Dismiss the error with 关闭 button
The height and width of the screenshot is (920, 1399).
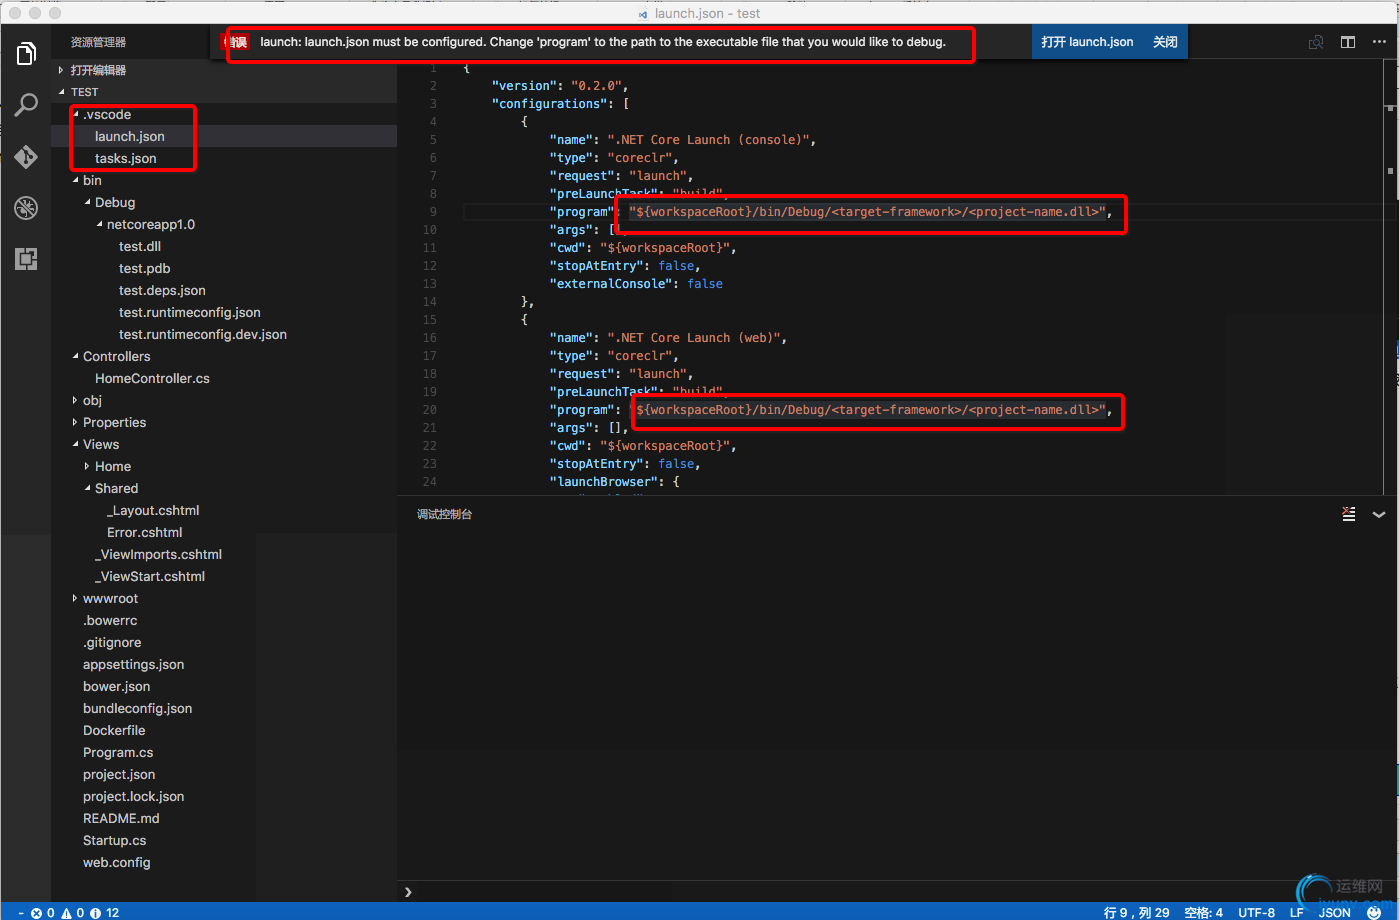[1165, 42]
